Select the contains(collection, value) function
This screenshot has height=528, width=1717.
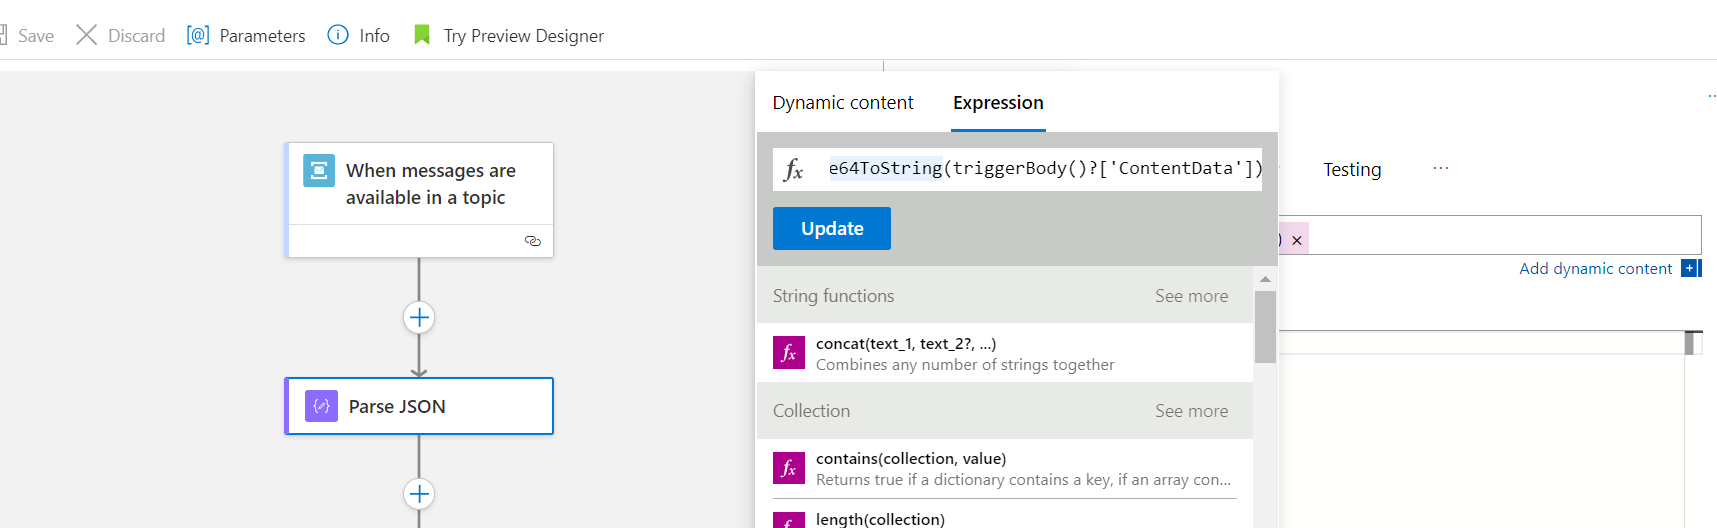(1005, 469)
